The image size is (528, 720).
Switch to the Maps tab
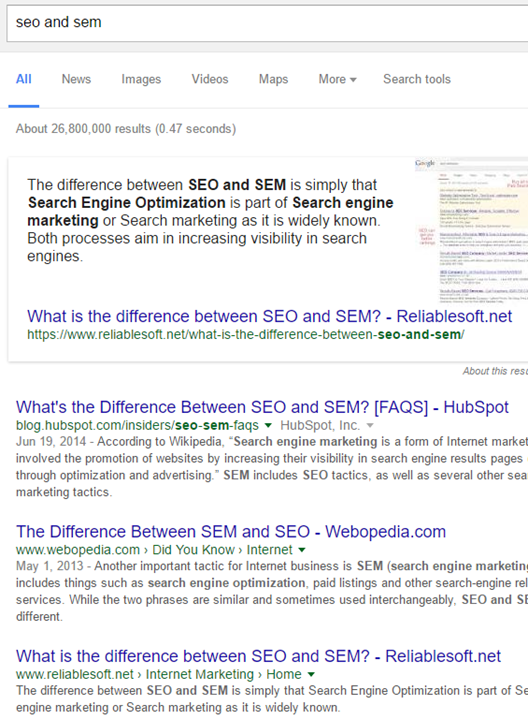click(x=273, y=79)
